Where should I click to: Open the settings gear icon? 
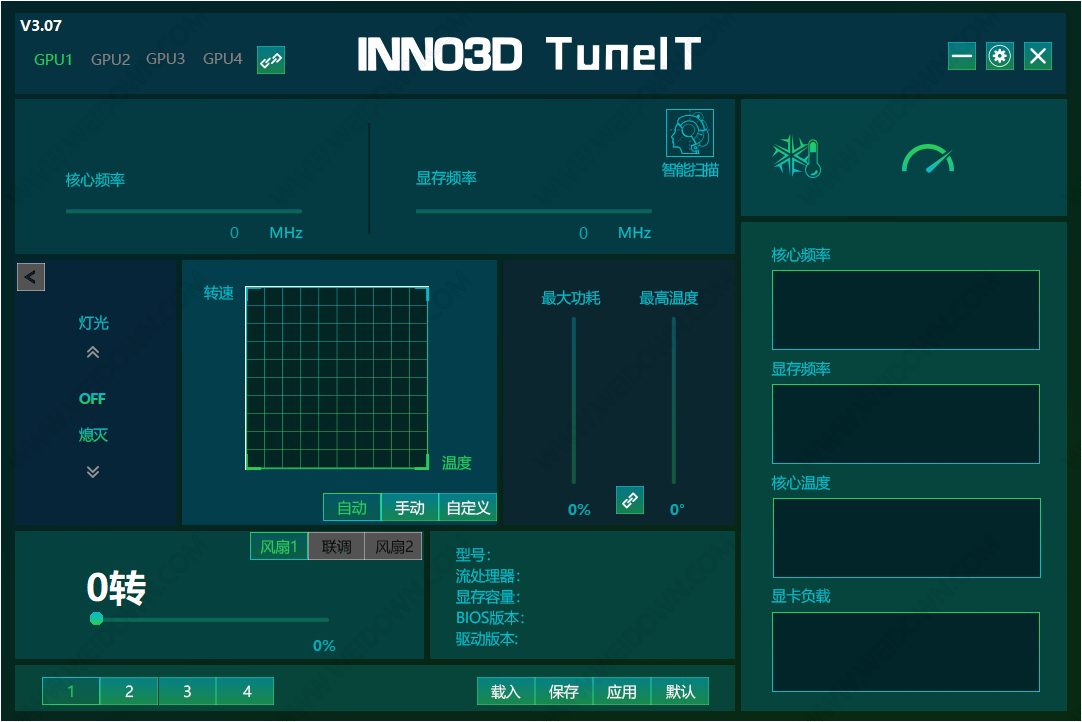point(999,56)
